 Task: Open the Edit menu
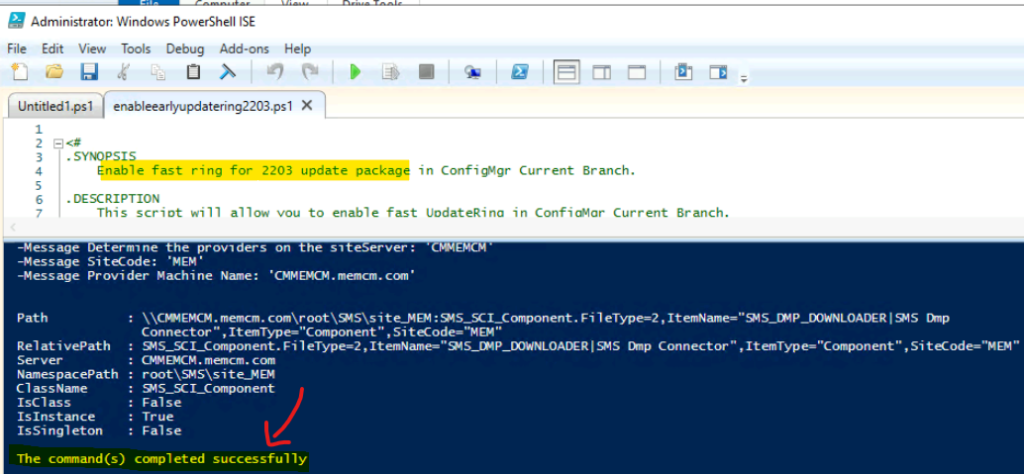tap(53, 49)
